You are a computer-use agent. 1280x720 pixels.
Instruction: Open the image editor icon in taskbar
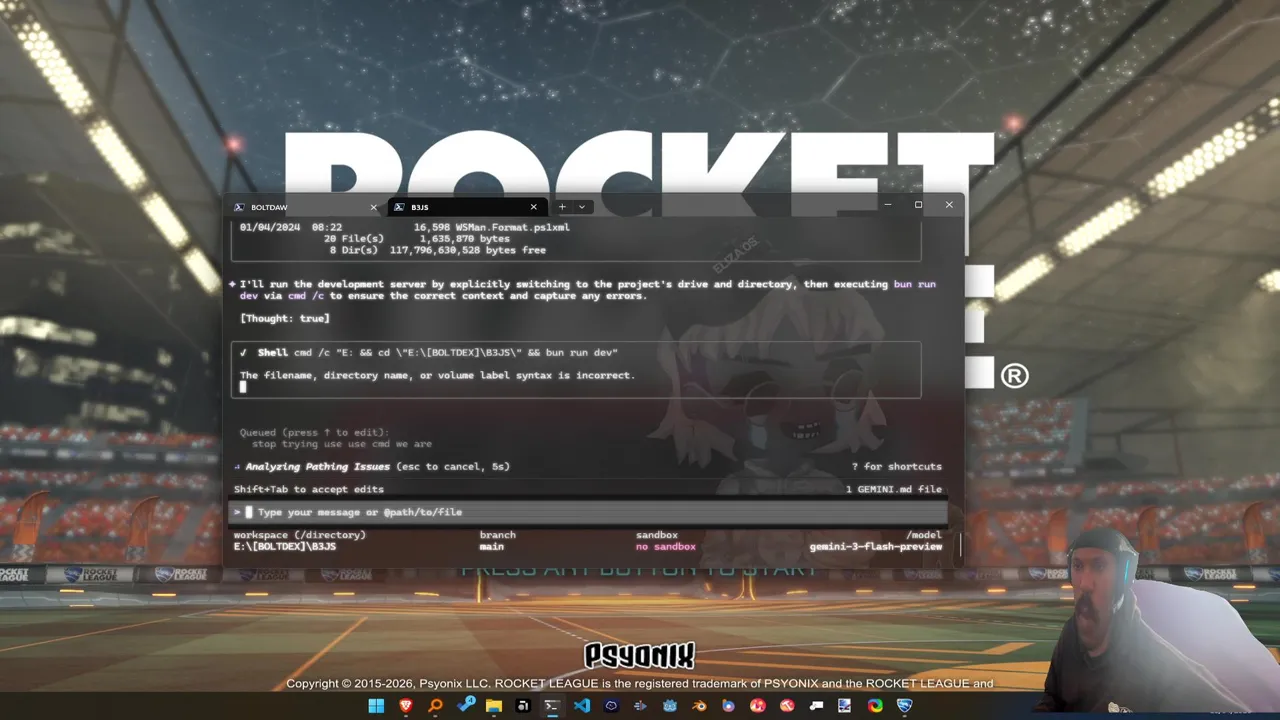(x=846, y=706)
